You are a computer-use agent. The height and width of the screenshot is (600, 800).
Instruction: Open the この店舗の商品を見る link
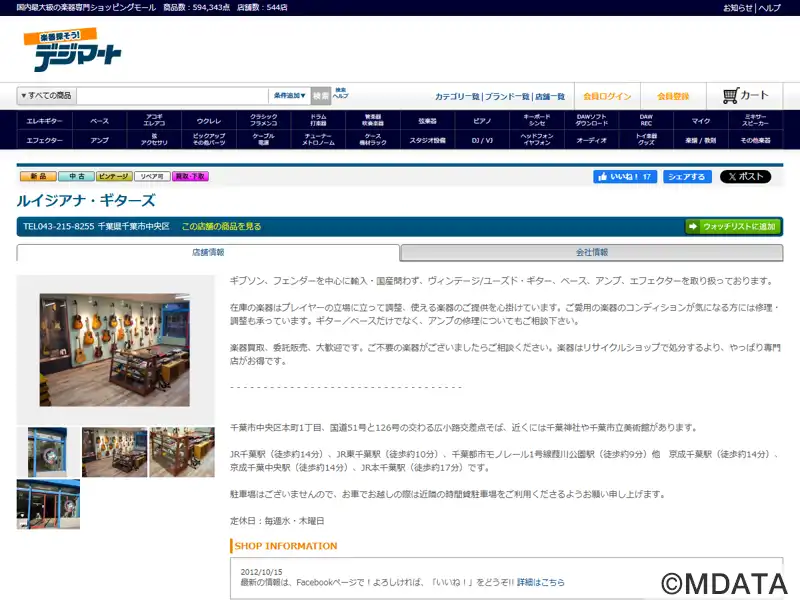click(x=221, y=227)
